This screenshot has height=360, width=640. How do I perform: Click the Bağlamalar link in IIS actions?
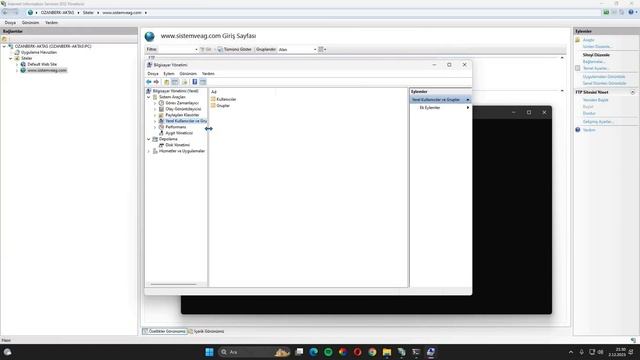pyautogui.click(x=594, y=62)
